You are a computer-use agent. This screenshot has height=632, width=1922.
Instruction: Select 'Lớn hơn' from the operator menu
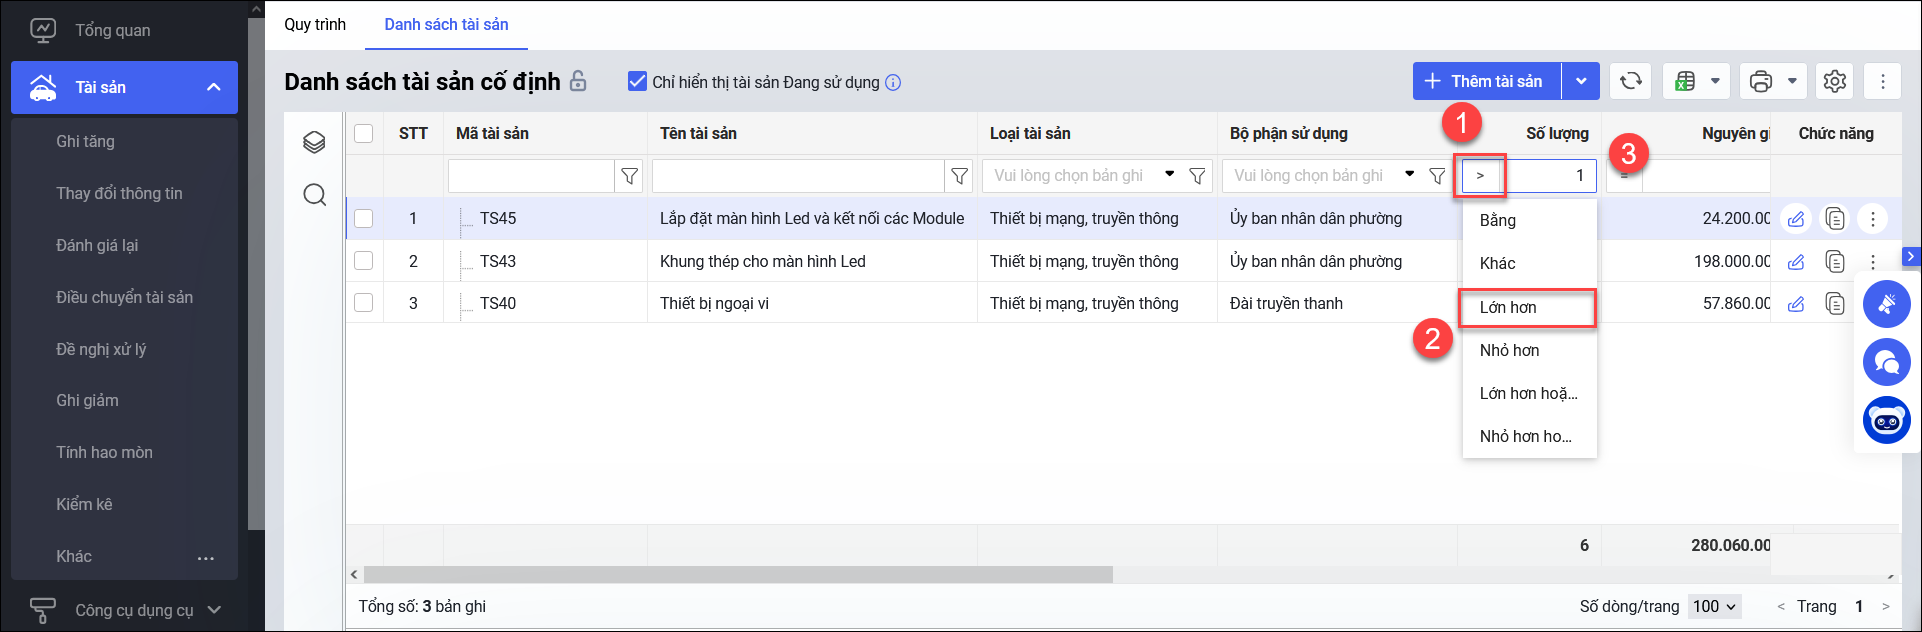pos(1527,307)
